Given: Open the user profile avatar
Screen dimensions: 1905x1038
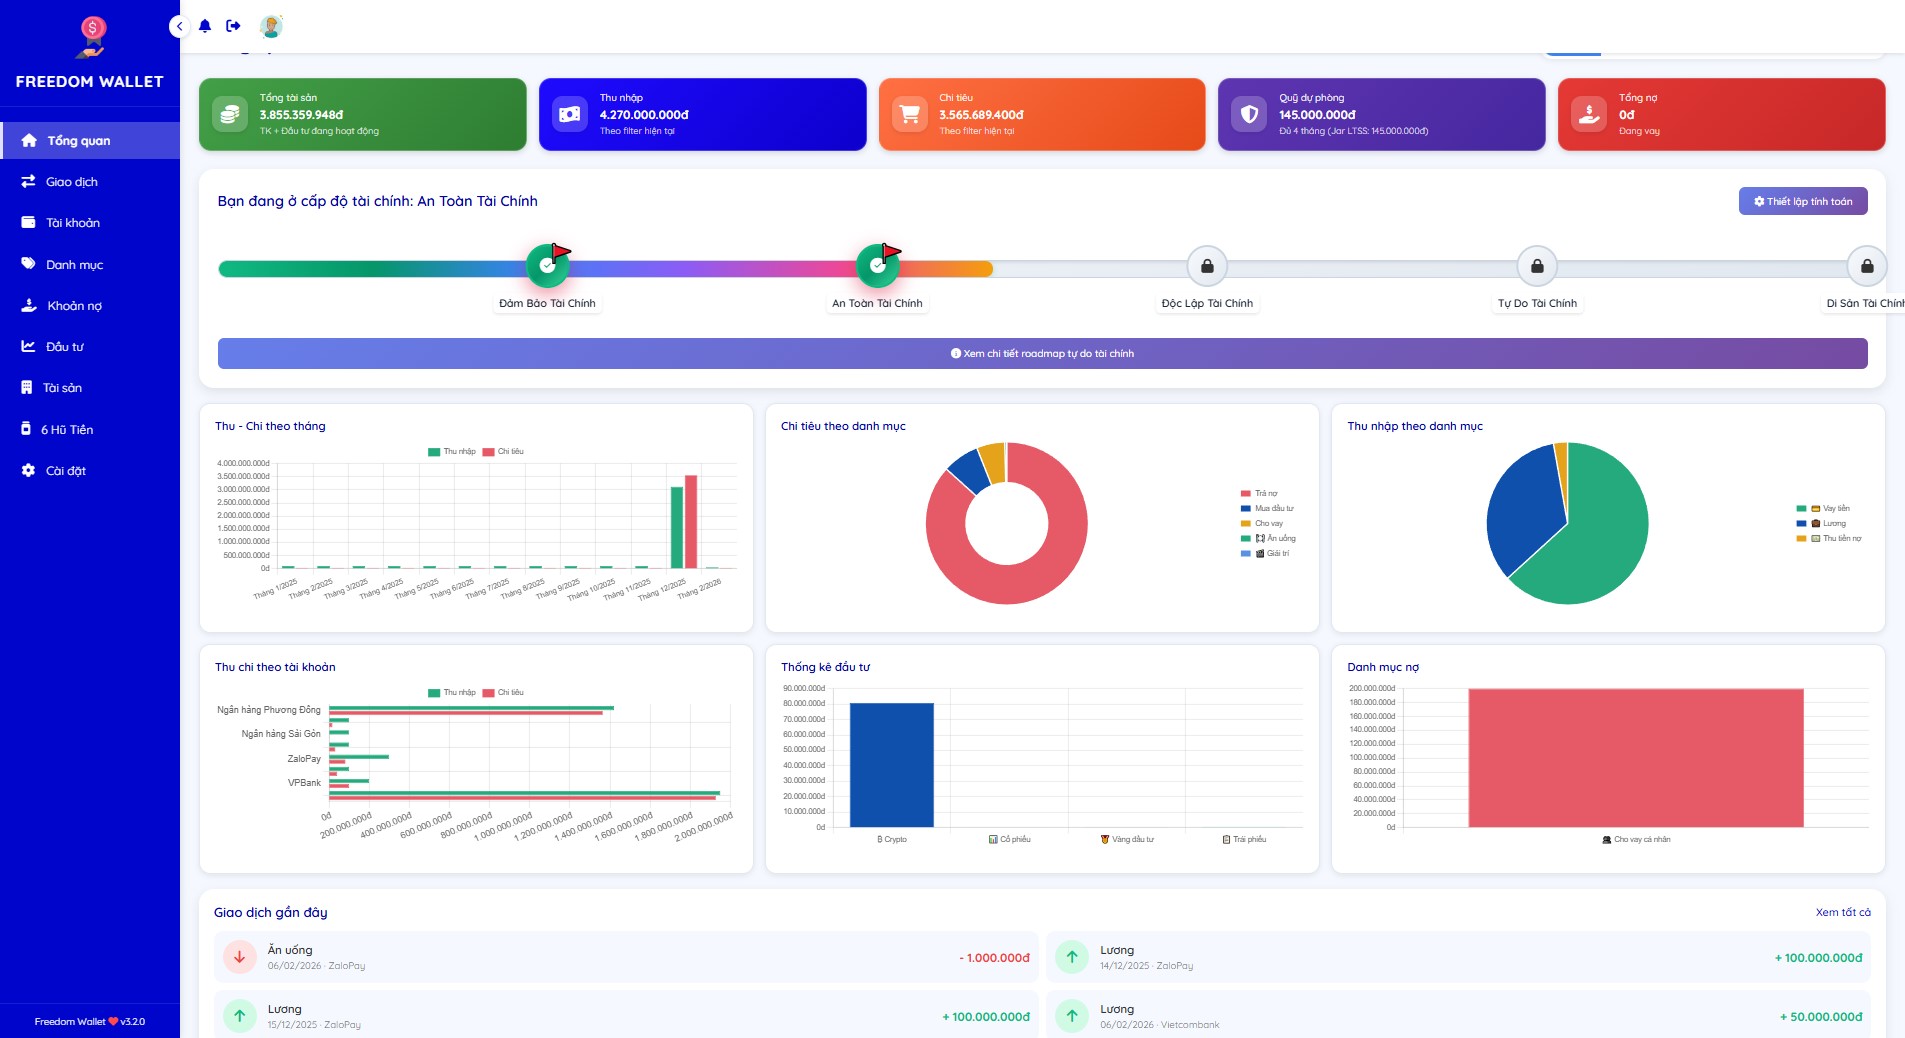Looking at the screenshot, I should (x=271, y=27).
